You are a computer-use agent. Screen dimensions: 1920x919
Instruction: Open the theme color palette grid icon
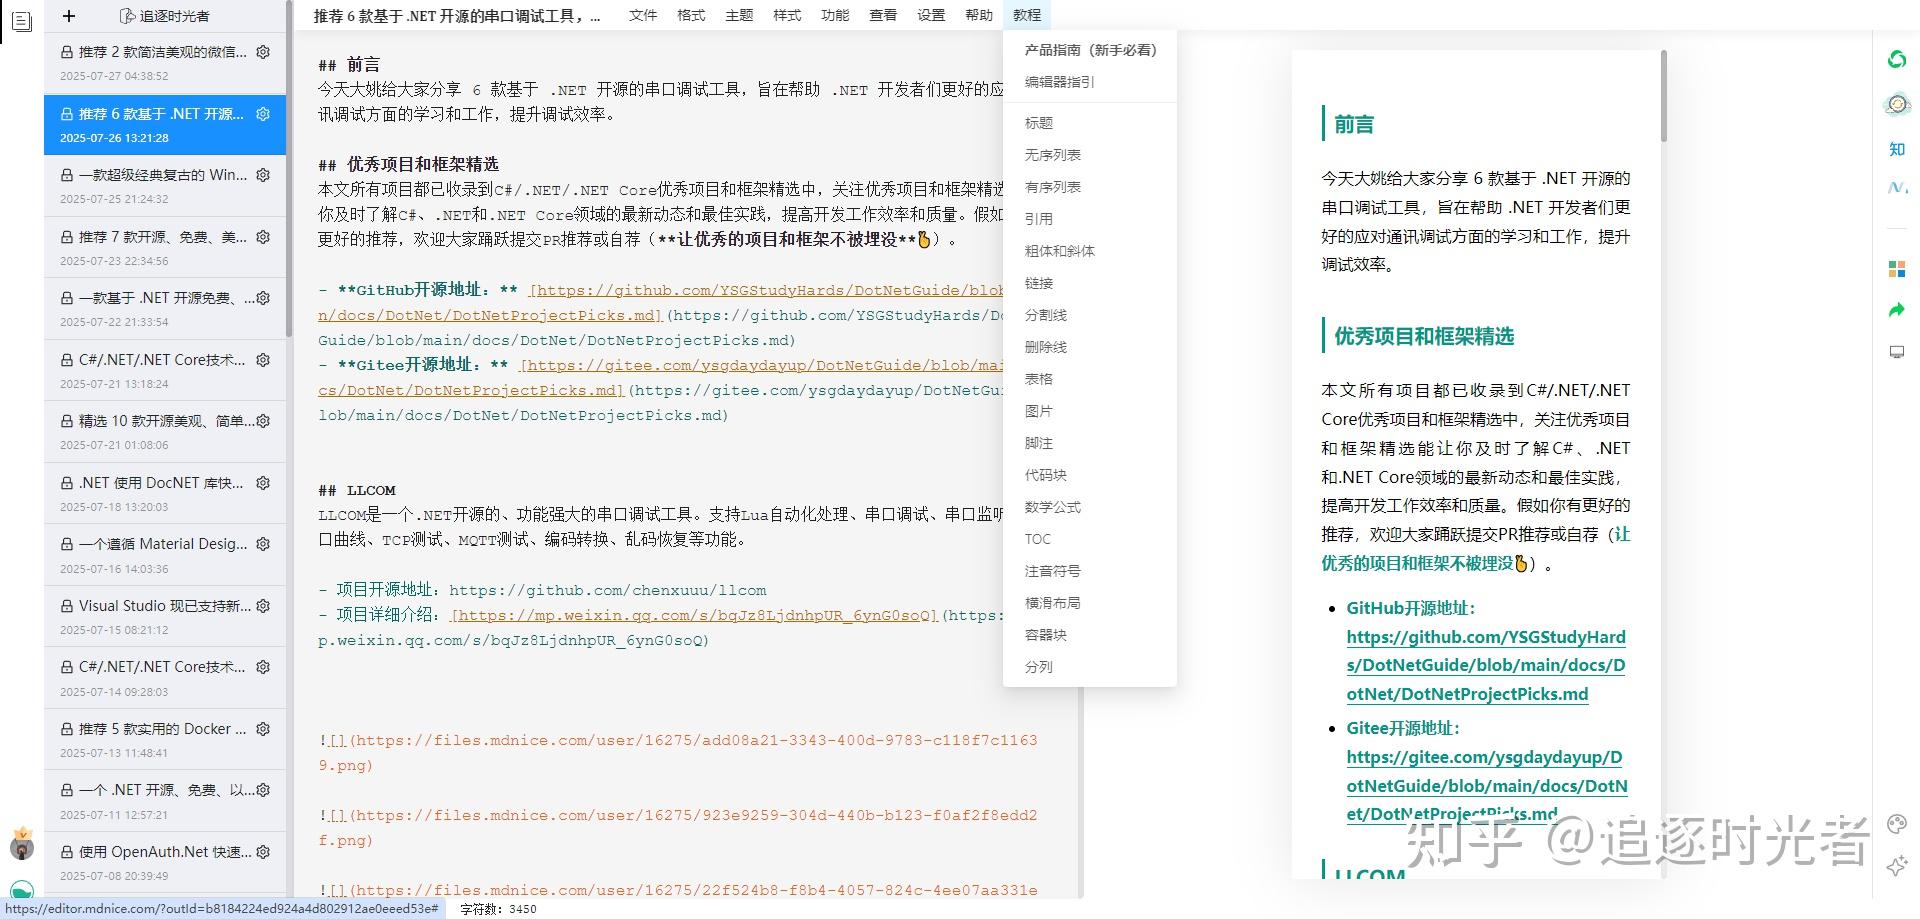point(1896,268)
